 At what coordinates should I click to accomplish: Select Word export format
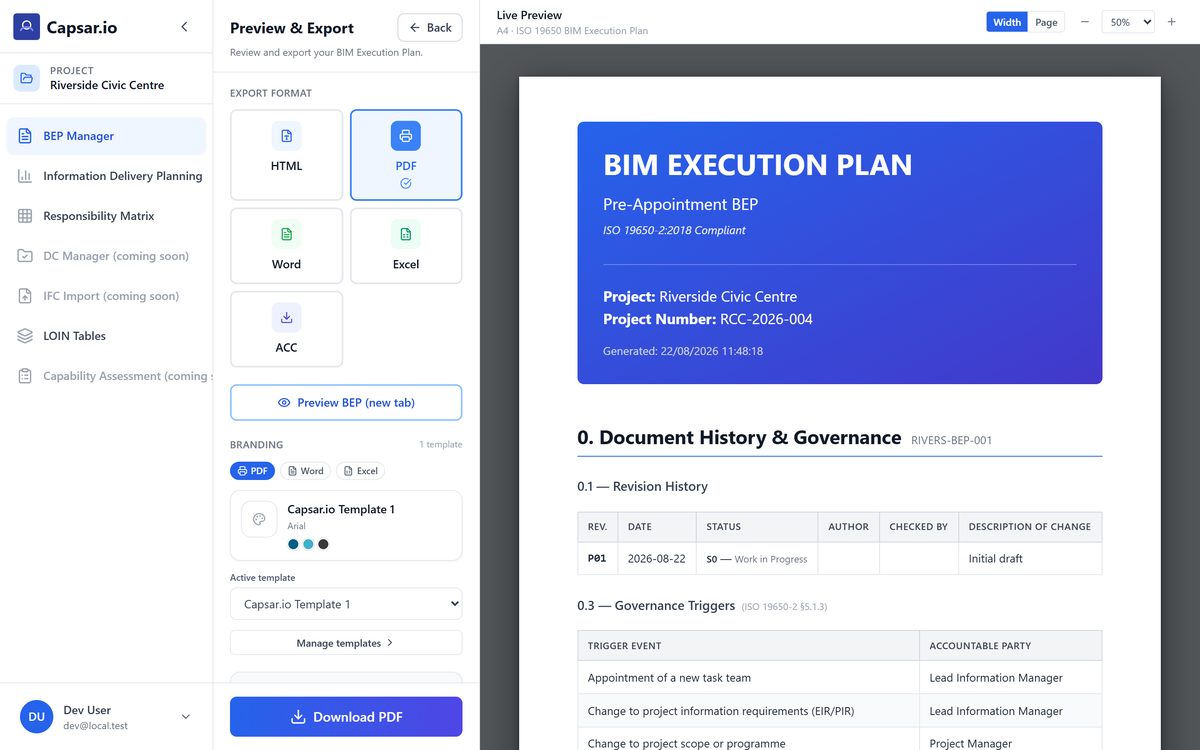[286, 246]
